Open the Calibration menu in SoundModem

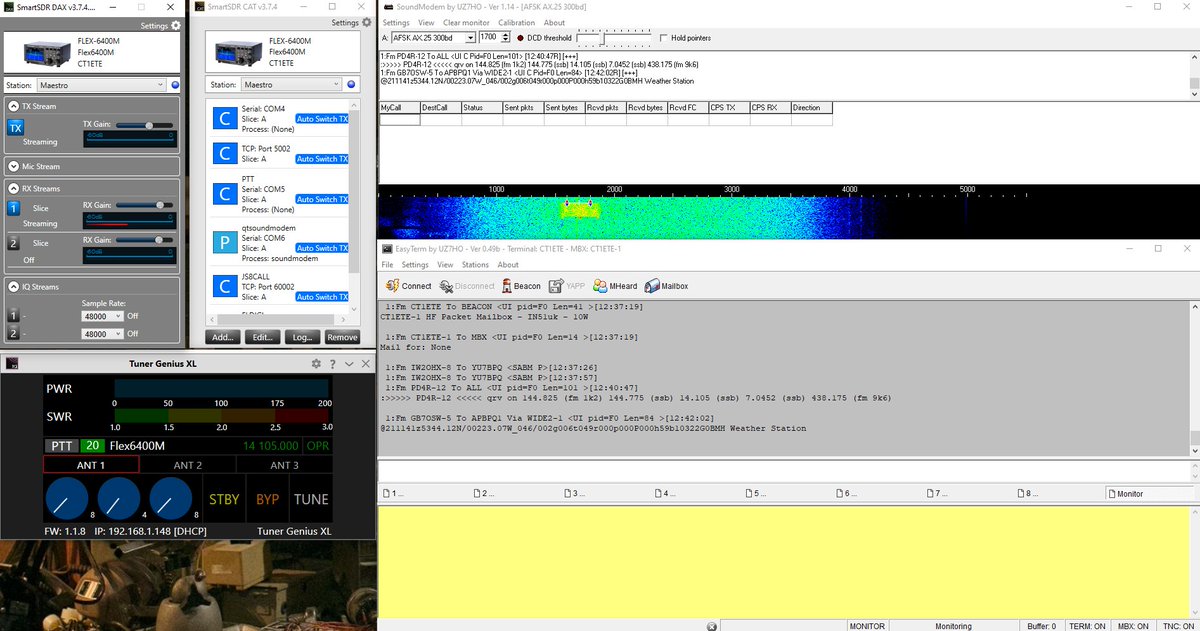[516, 22]
